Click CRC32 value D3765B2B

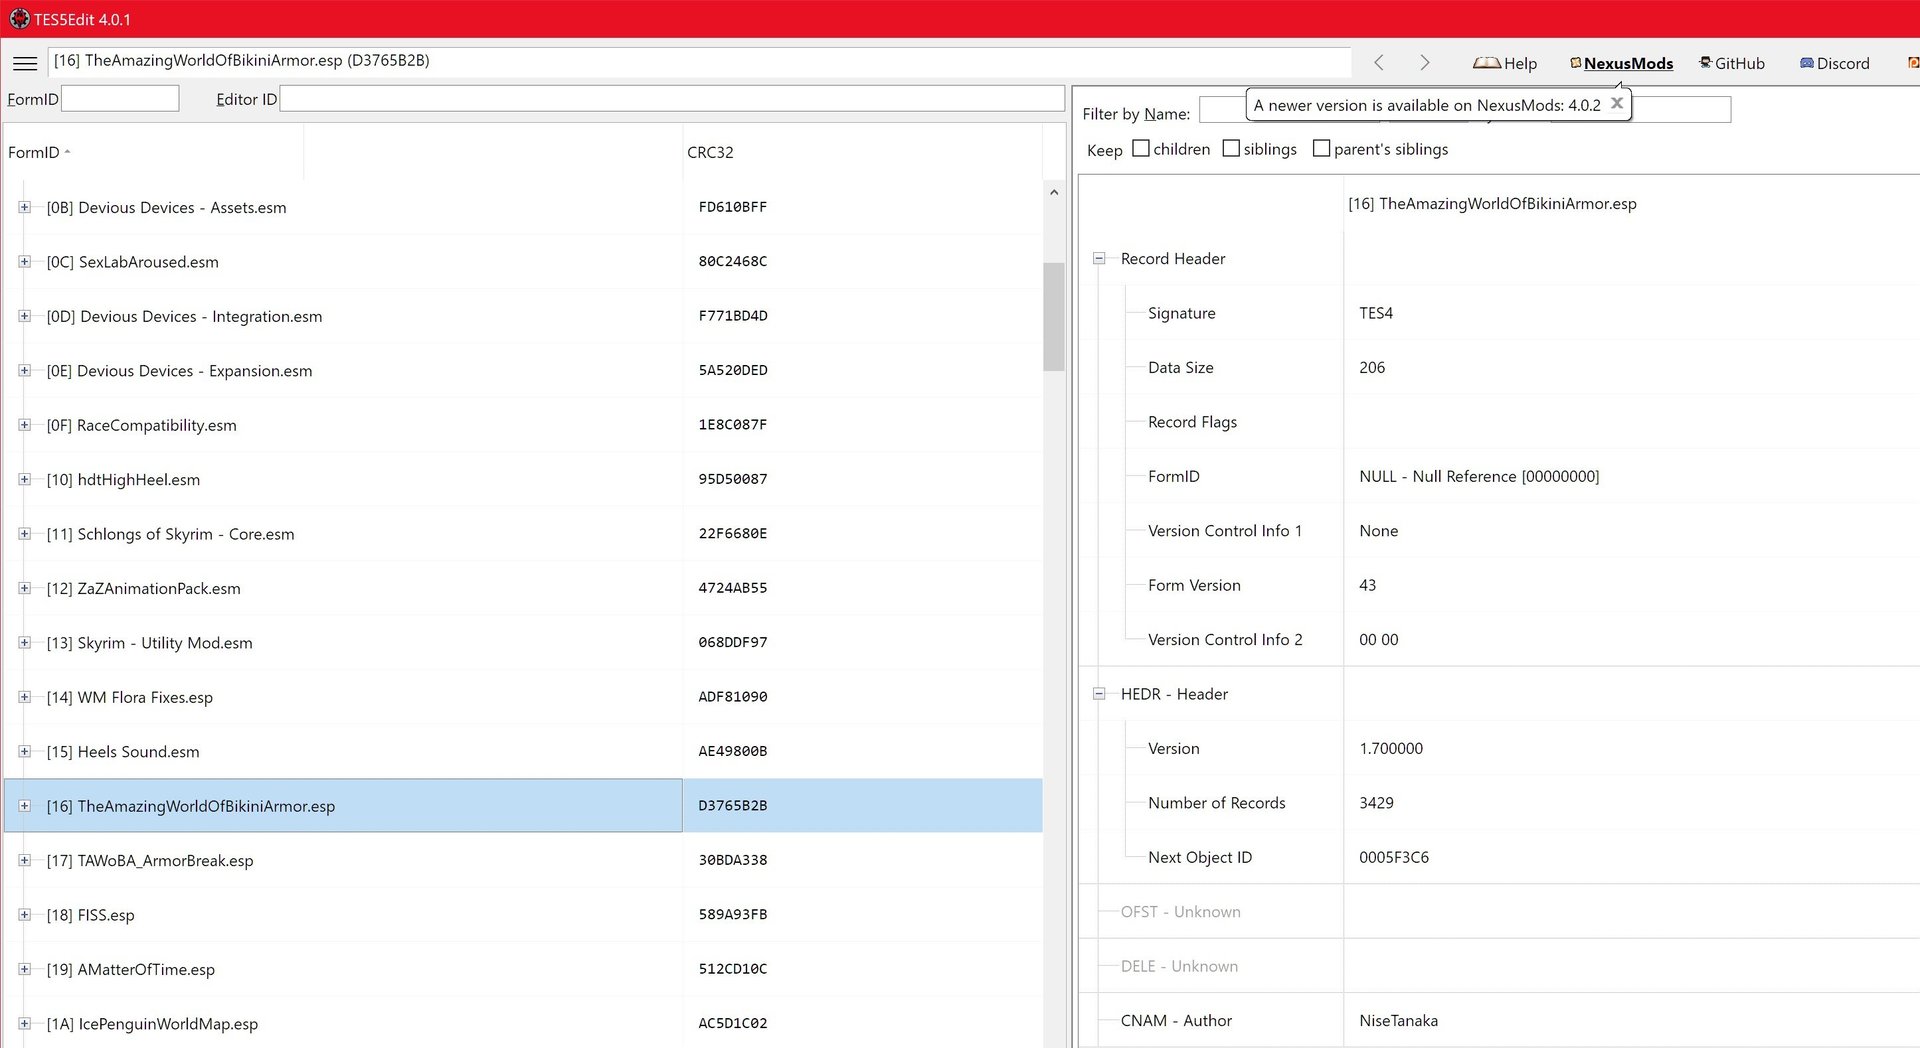tap(733, 806)
